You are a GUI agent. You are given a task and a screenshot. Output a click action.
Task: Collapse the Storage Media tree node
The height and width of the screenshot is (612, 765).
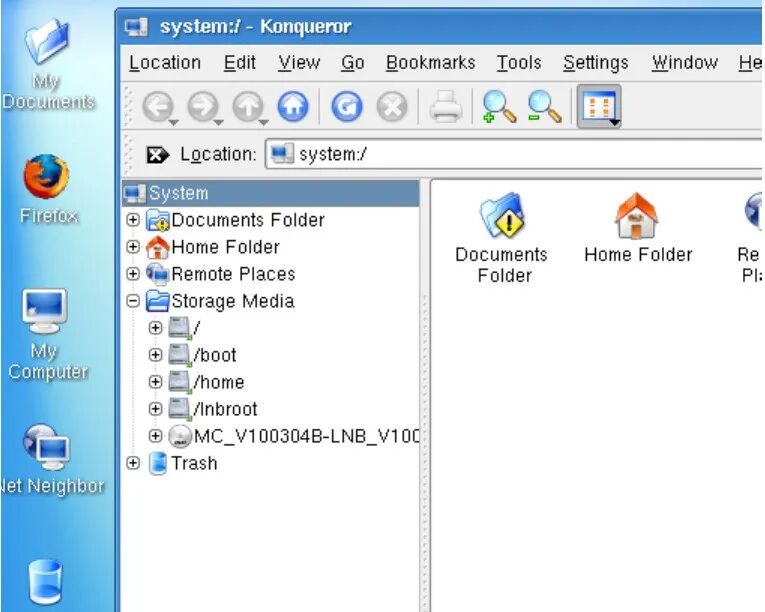[133, 301]
